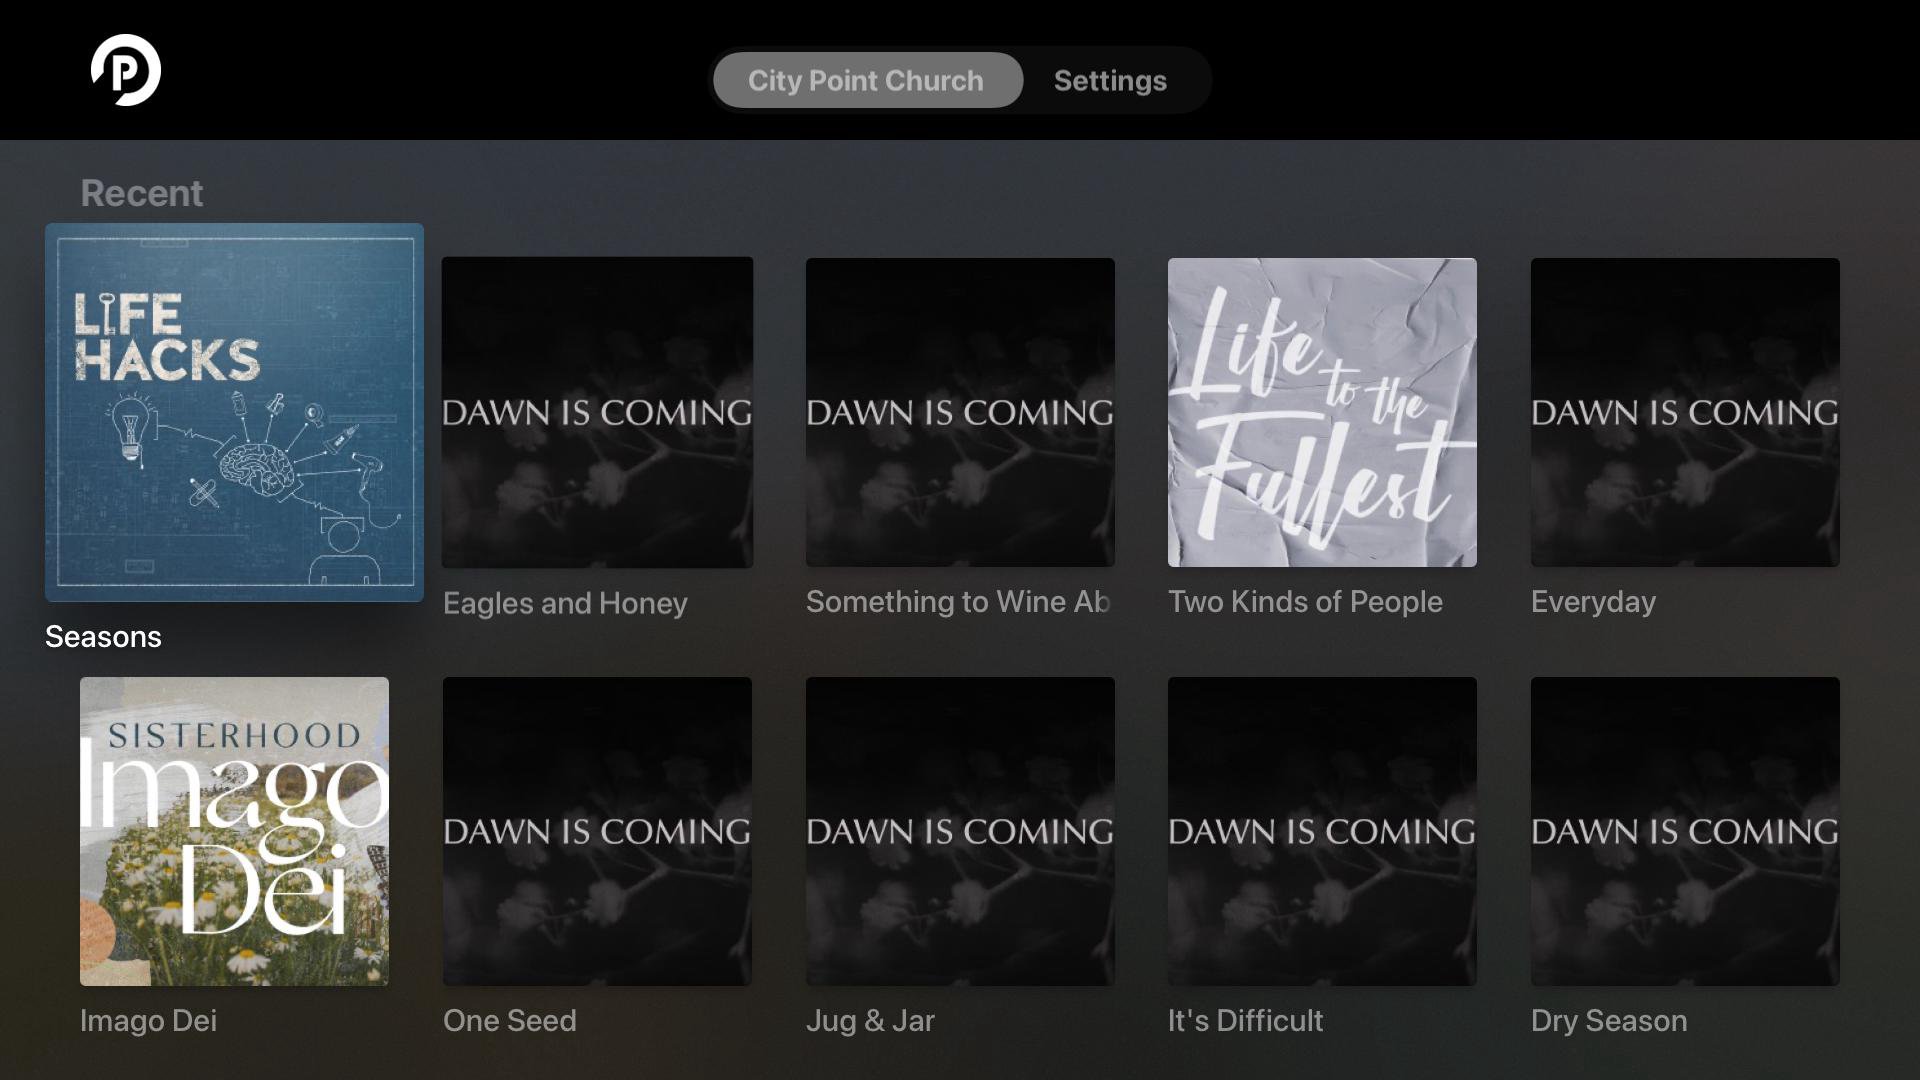Viewport: 1920px width, 1080px height.
Task: Click the Dry Season title text
Action: click(x=1609, y=1021)
